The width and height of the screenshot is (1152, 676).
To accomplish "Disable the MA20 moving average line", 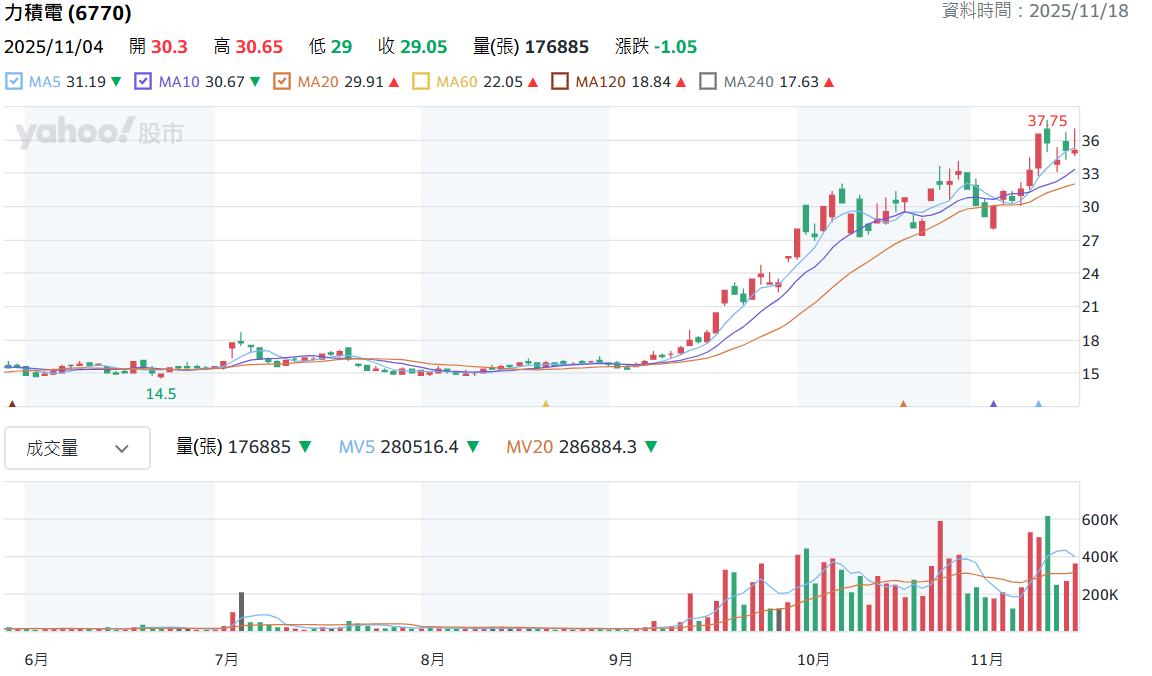I will [x=281, y=82].
